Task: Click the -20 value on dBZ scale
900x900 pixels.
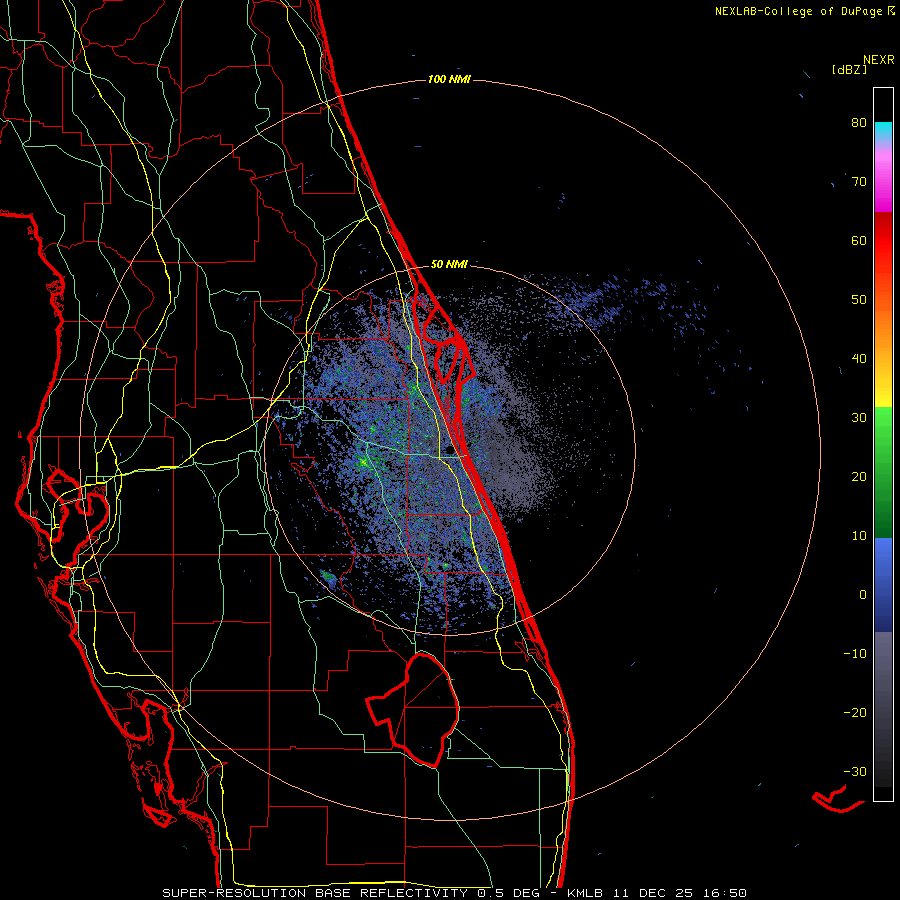Action: [855, 712]
